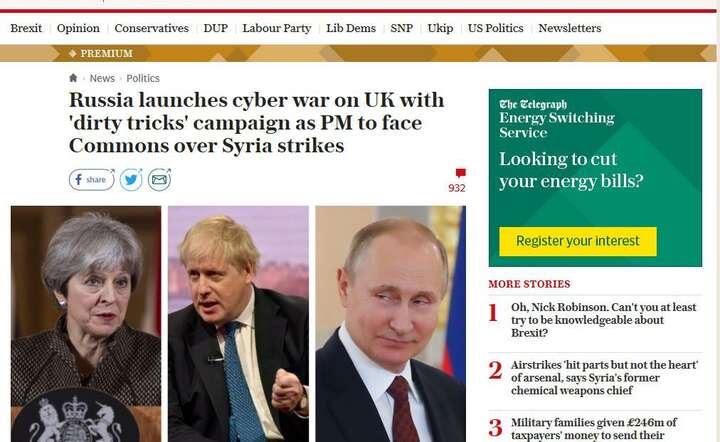This screenshot has height=442, width=720.
Task: Click the Register your interest button
Action: pos(578,241)
